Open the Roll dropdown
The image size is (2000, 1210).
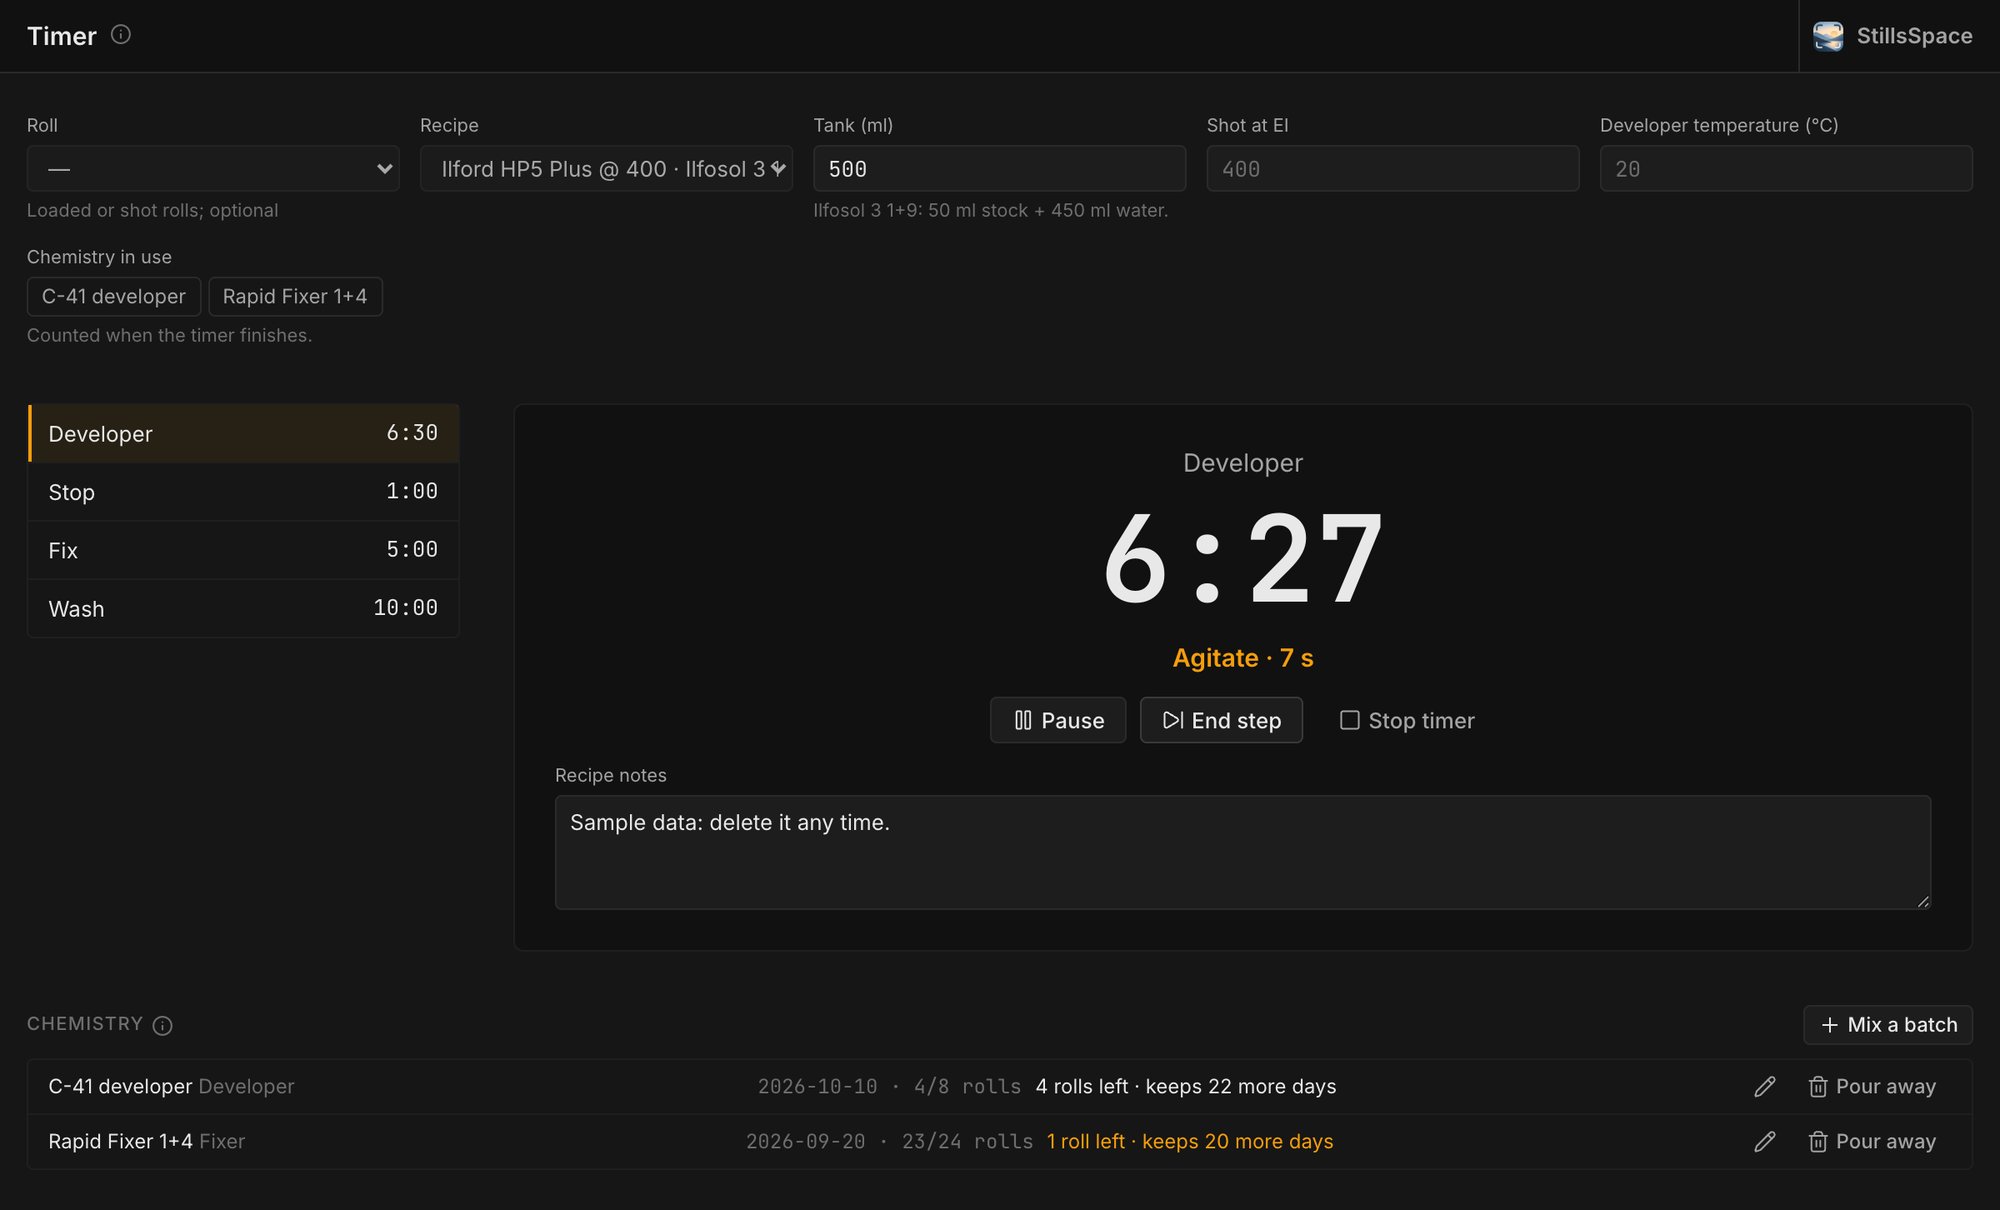point(213,168)
